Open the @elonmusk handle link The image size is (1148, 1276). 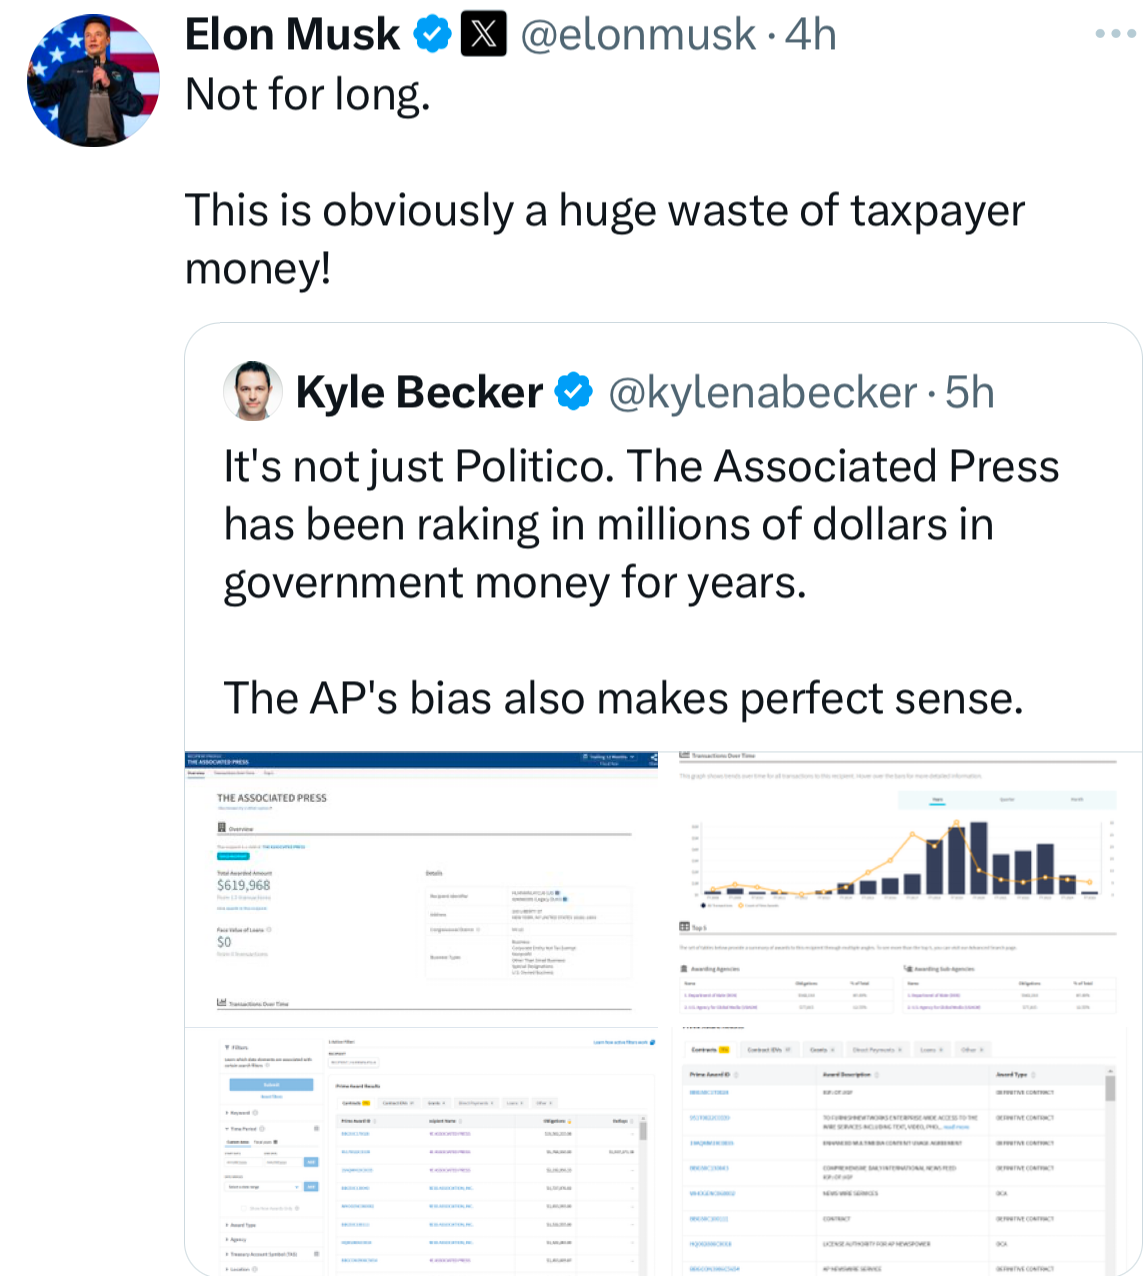coord(638,35)
